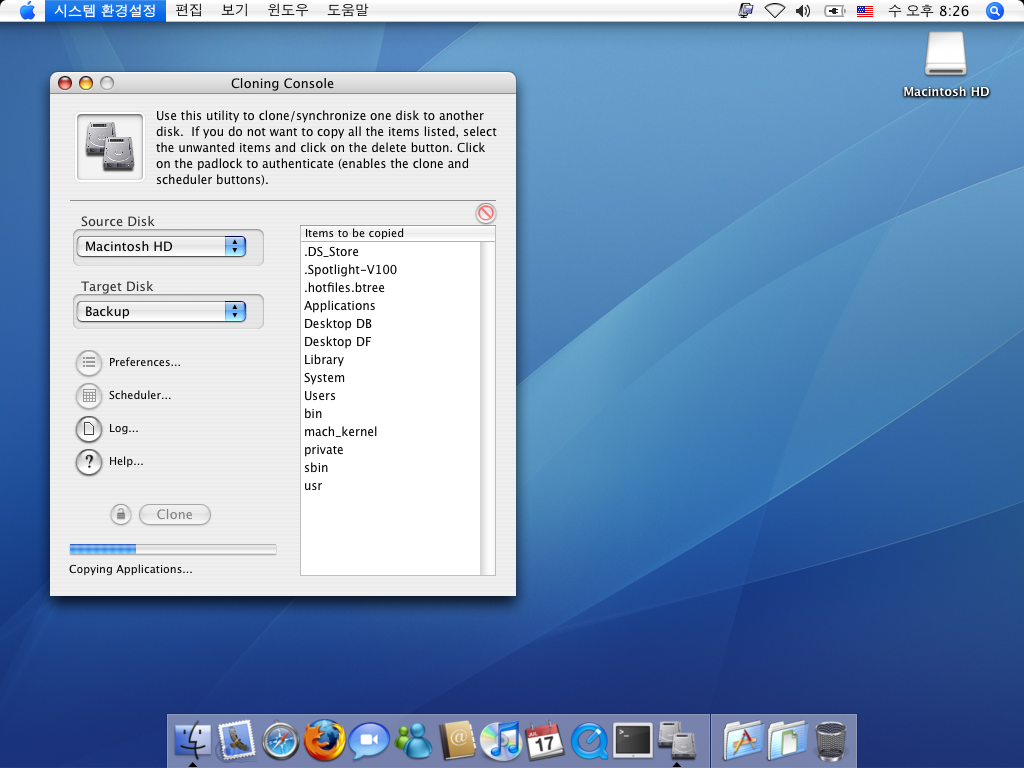Open the 편집 menu
Viewport: 1024px width, 768px height.
coord(188,11)
